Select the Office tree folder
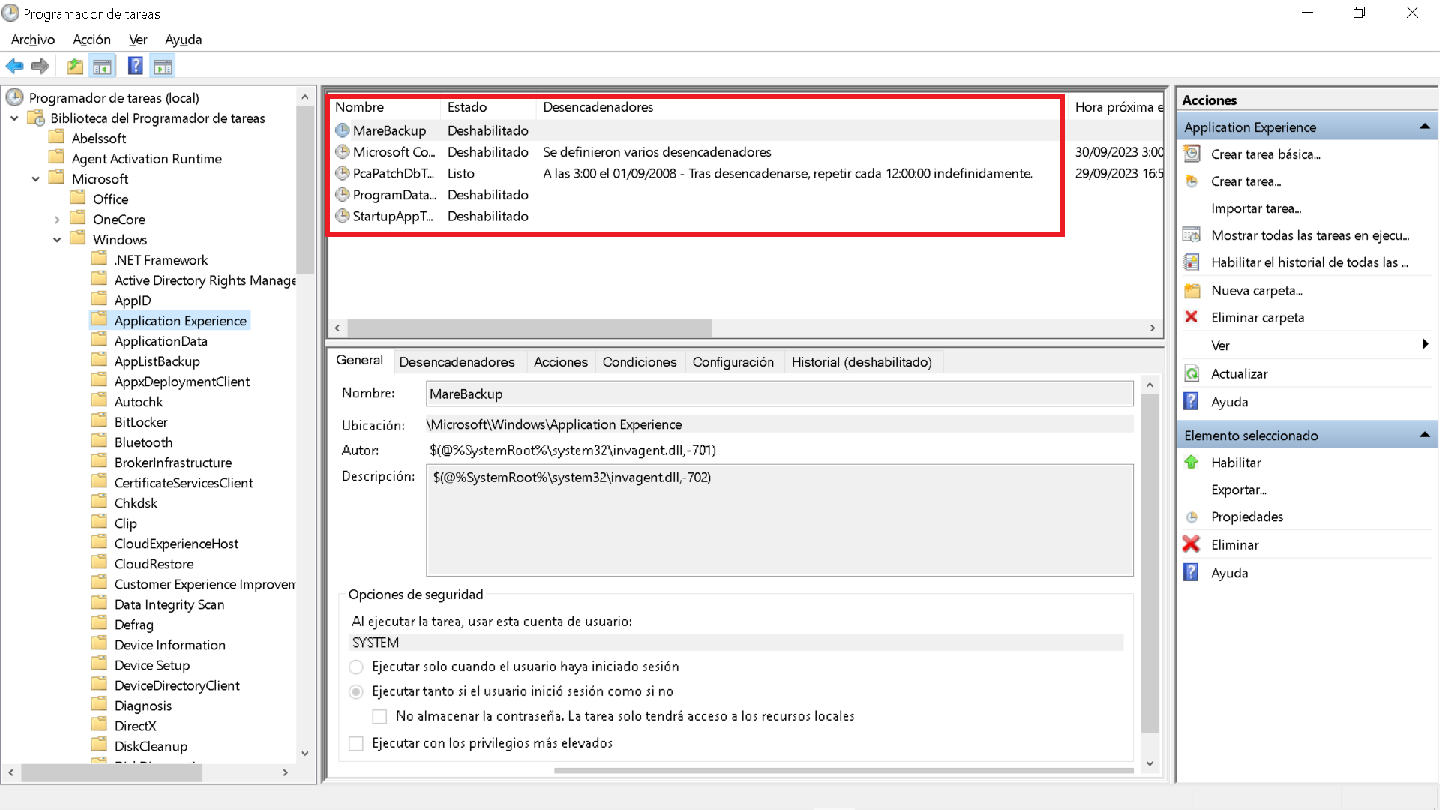The height and width of the screenshot is (810, 1440). [110, 199]
